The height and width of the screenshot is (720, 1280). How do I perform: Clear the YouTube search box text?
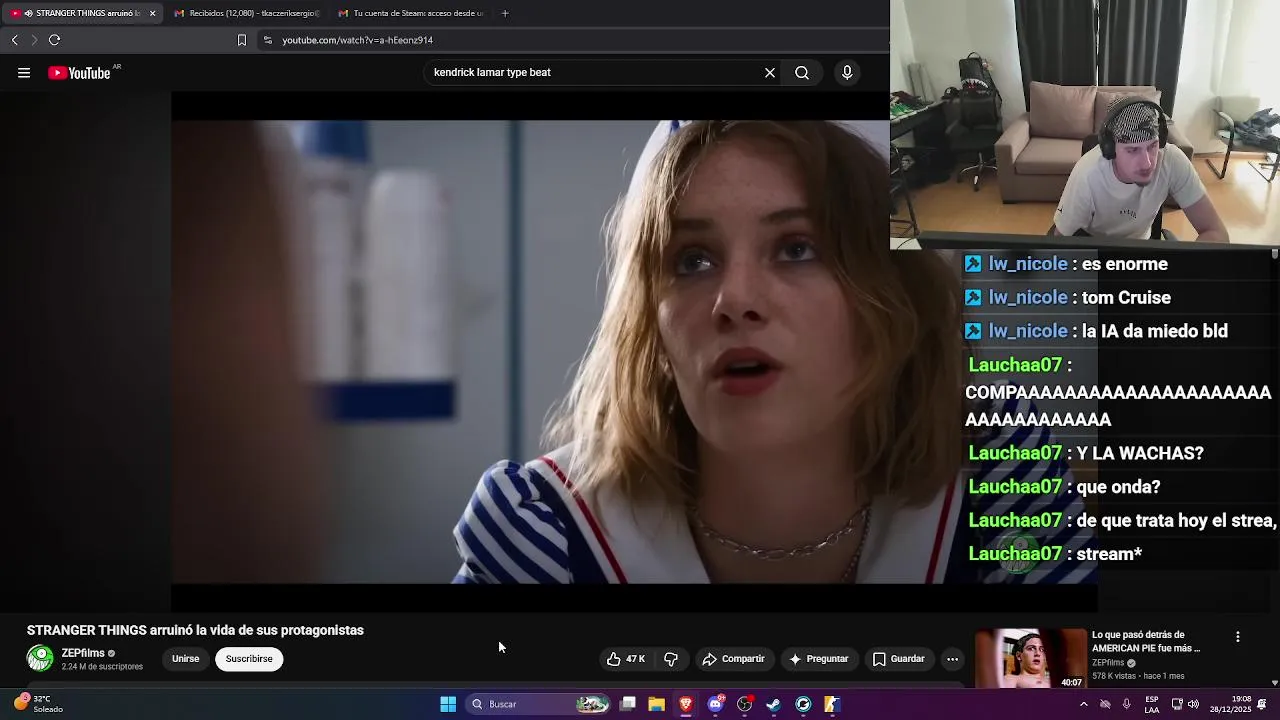(x=770, y=73)
